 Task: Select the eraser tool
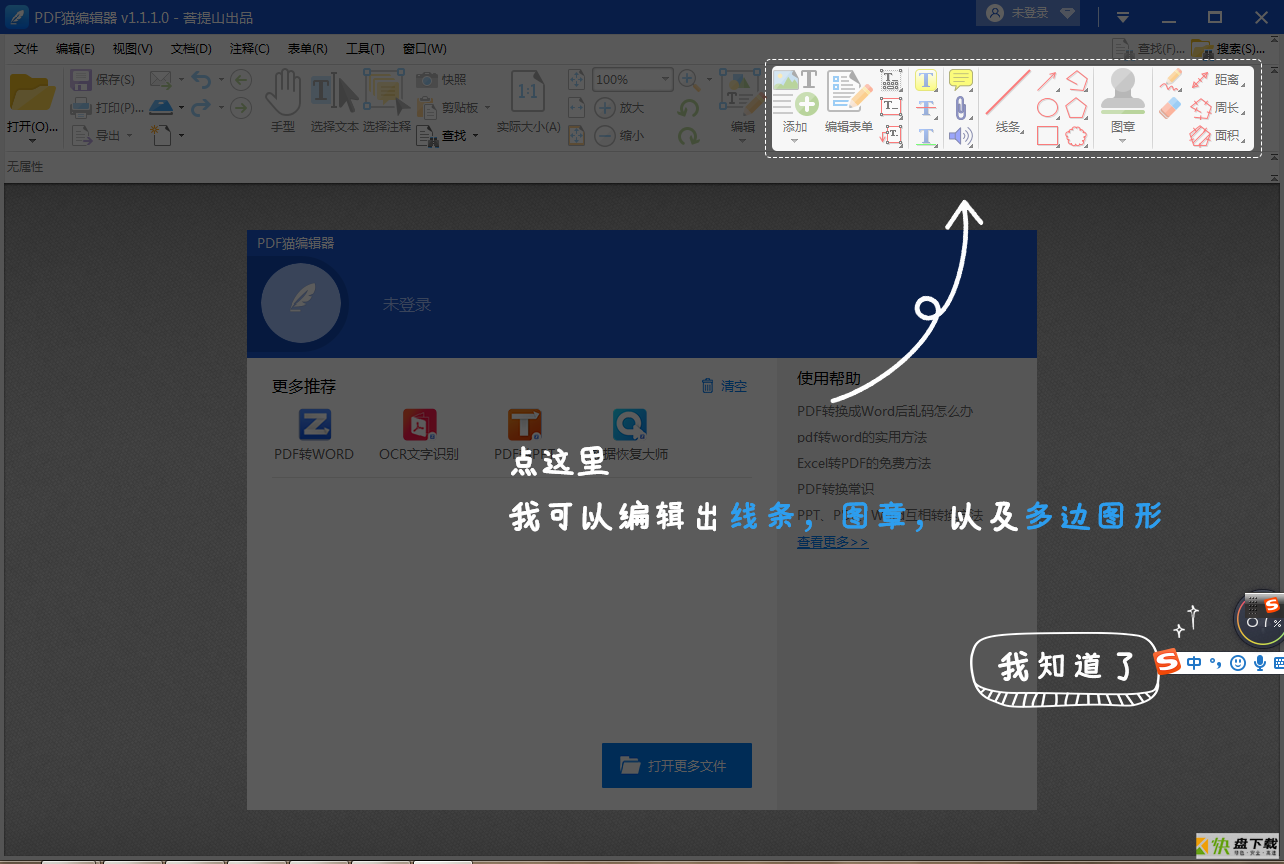[1171, 108]
